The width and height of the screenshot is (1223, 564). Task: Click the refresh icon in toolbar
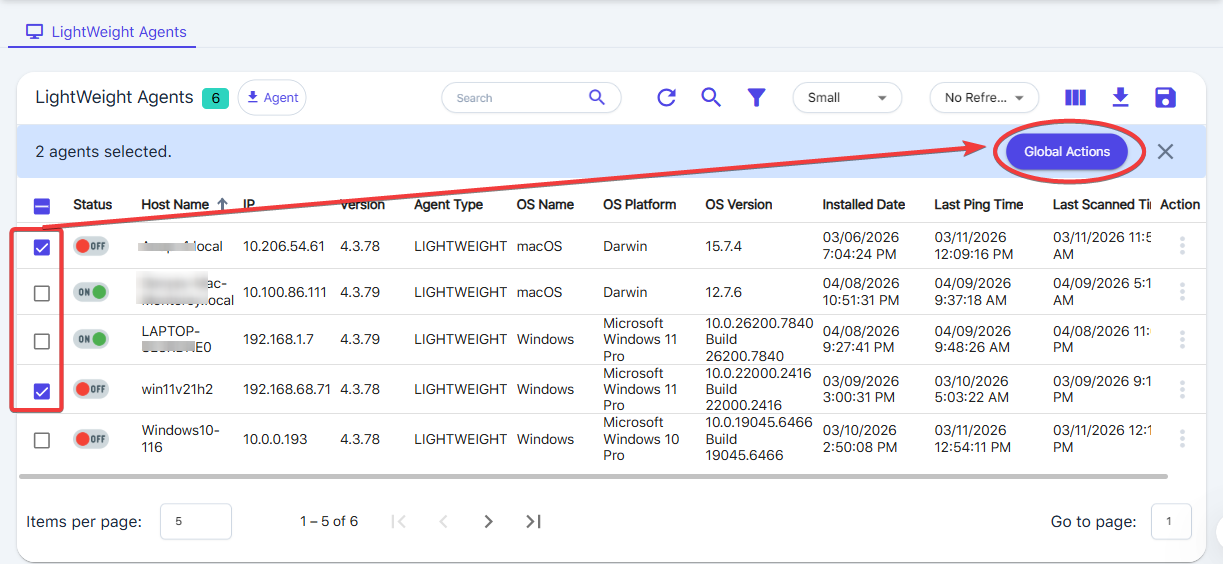[666, 97]
